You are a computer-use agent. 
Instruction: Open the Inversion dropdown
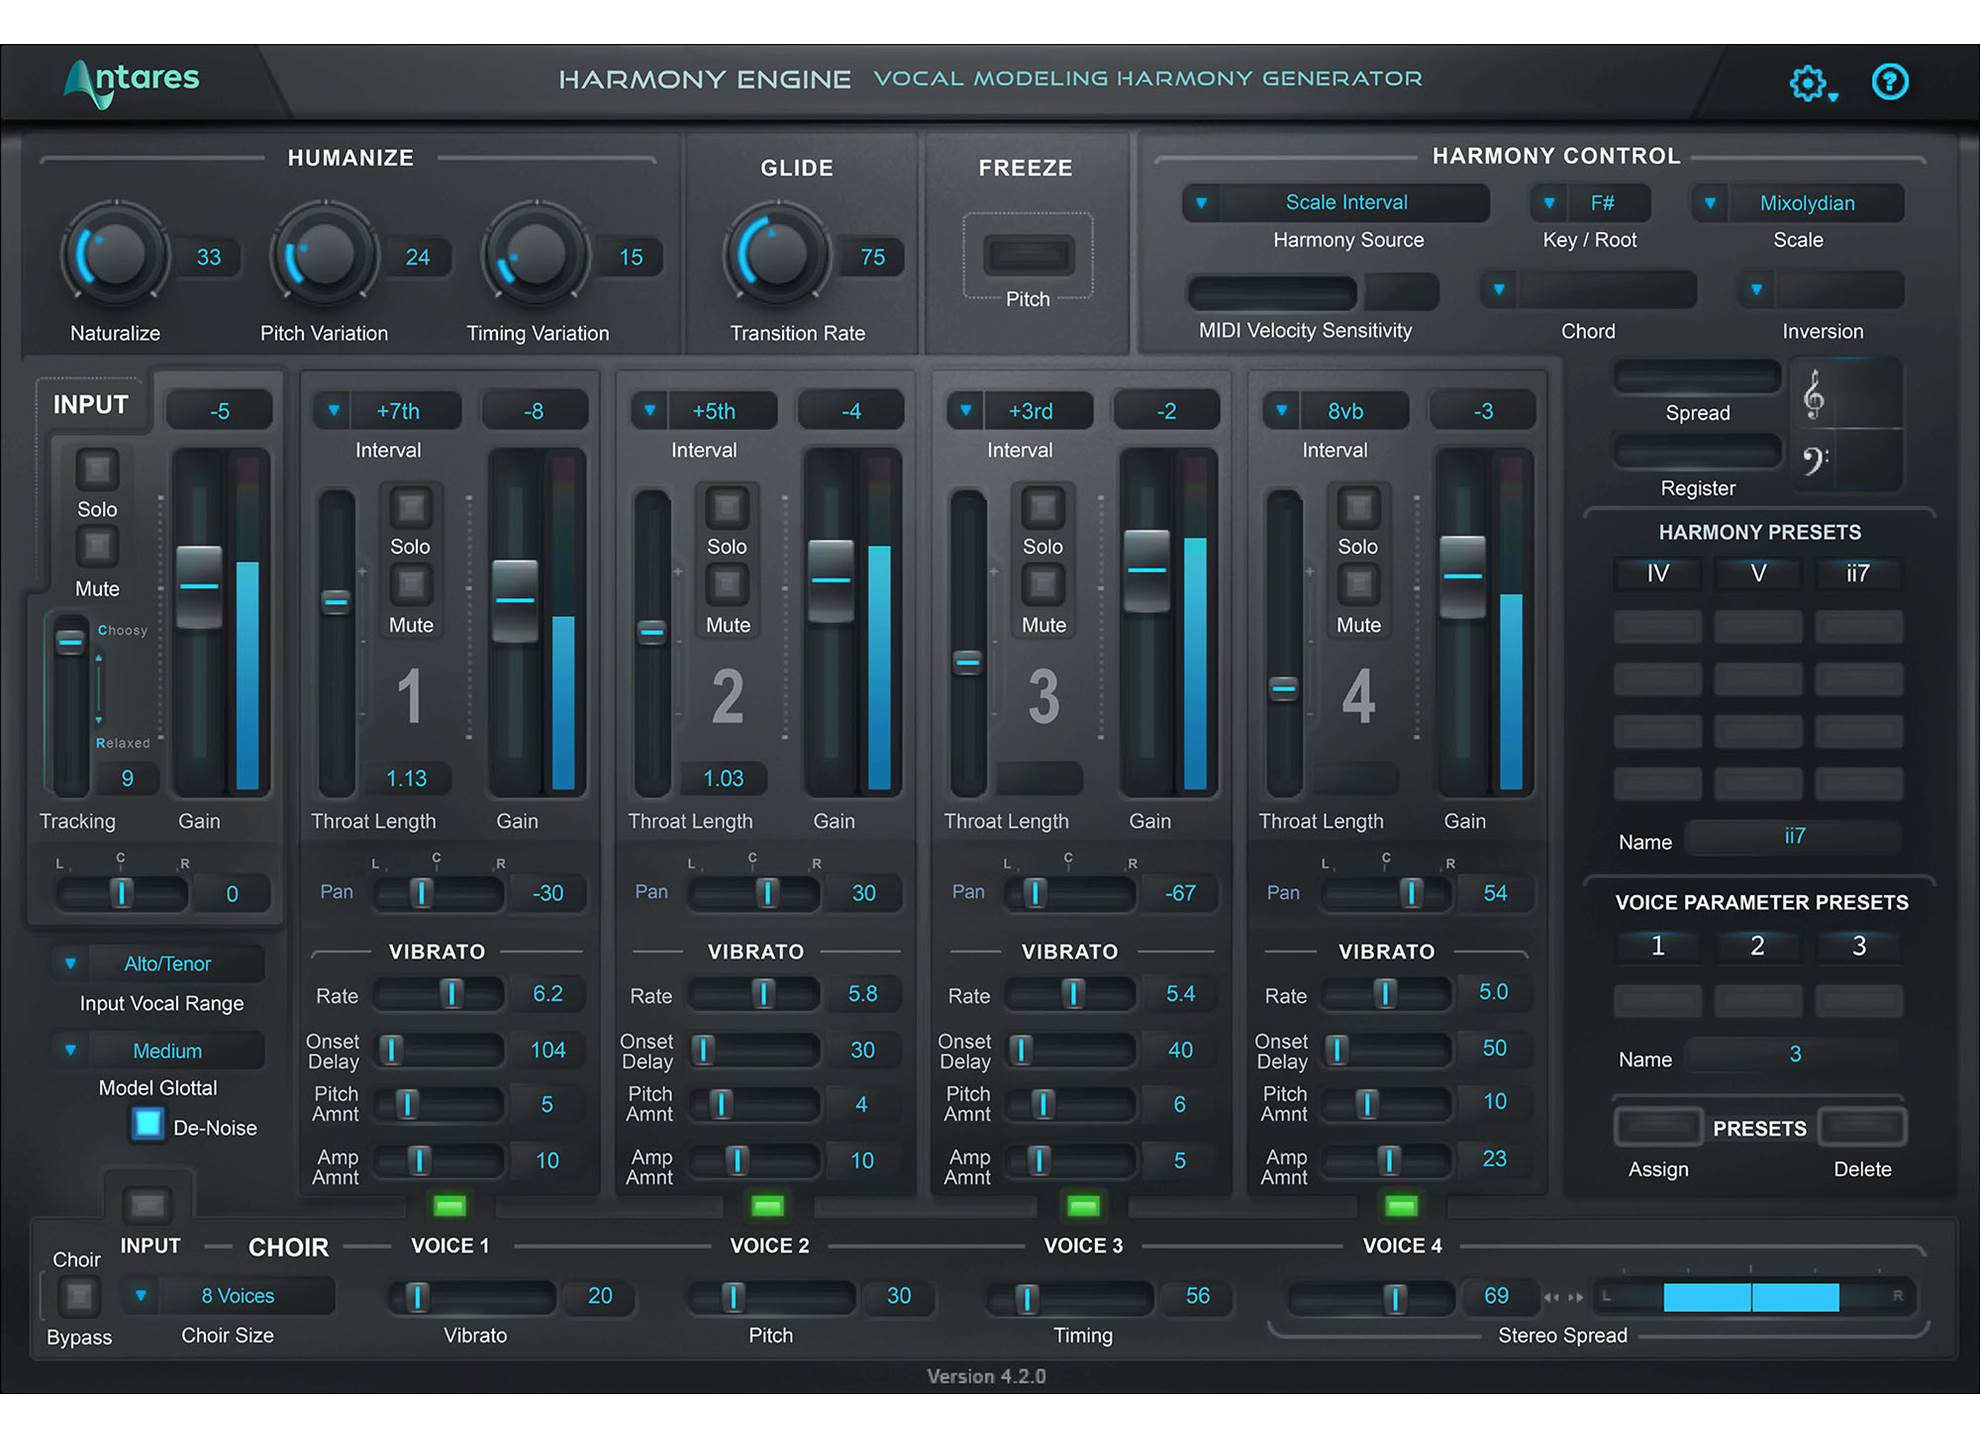pyautogui.click(x=1821, y=290)
